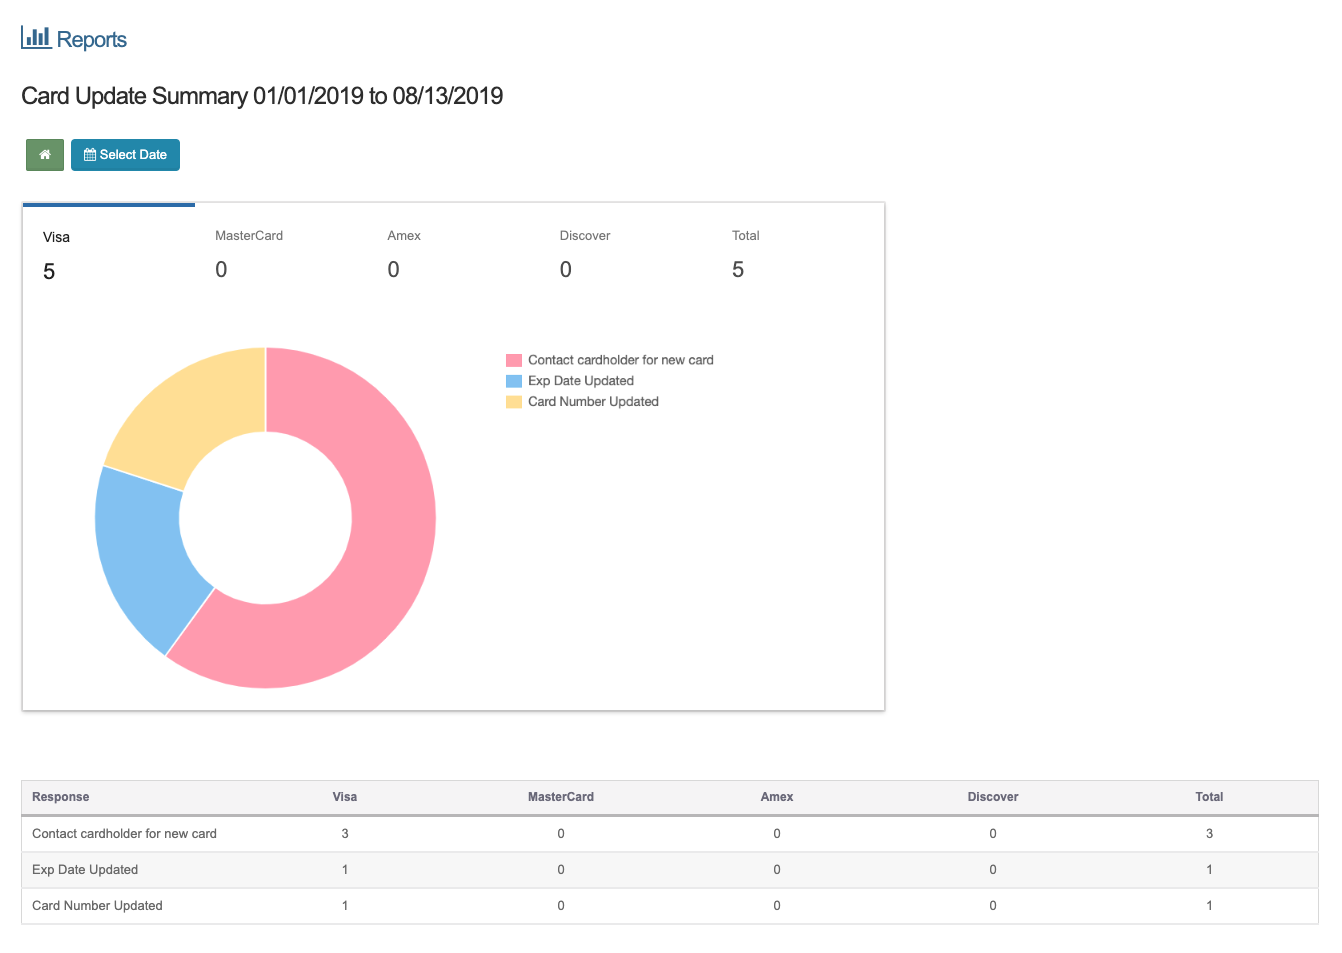Image resolution: width=1342 pixels, height=953 pixels.
Task: Toggle the blue Exp Date Updated legend swatch
Action: pyautogui.click(x=514, y=381)
